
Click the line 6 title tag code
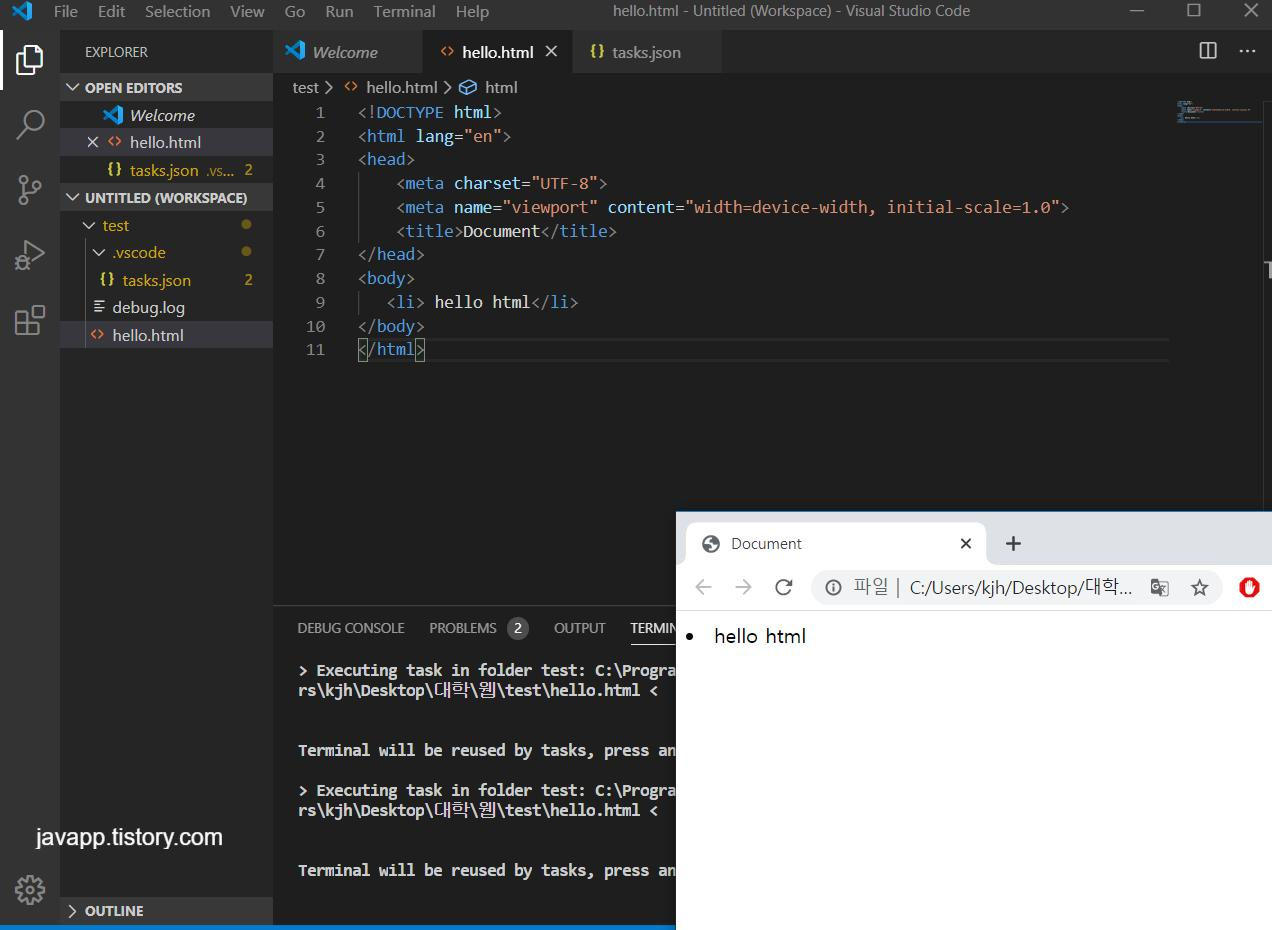[x=506, y=231]
